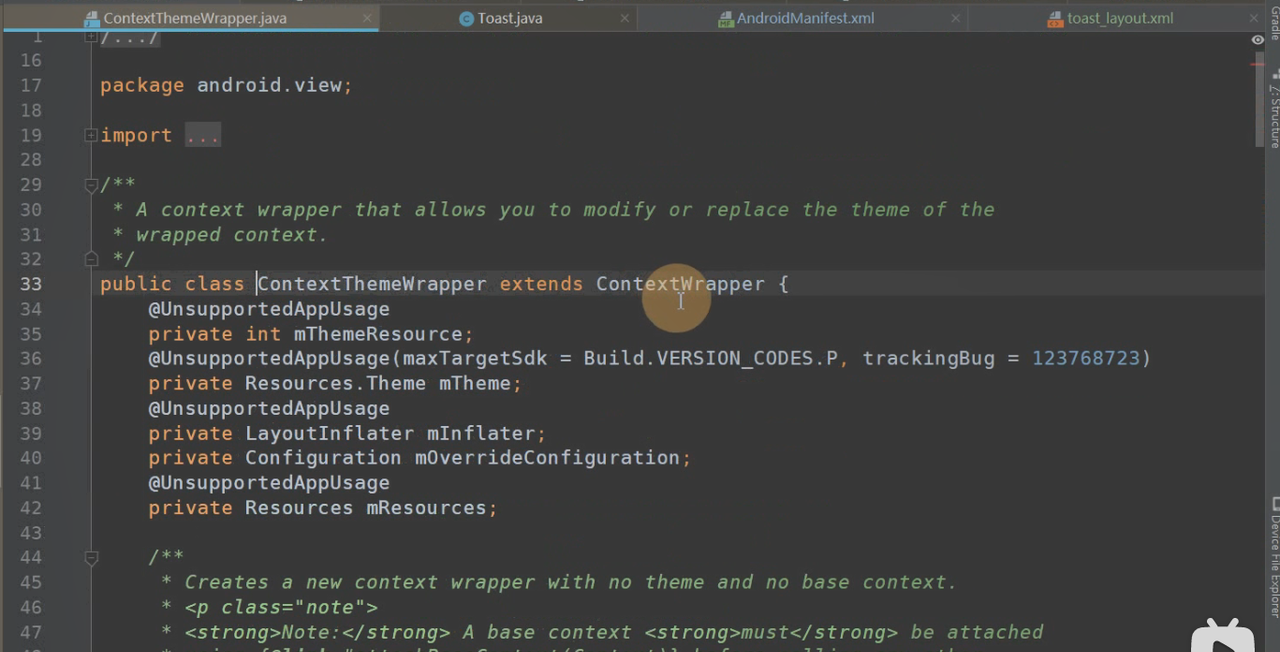Click the folded import ellipsis placeholder
The height and width of the screenshot is (652, 1280).
(202, 135)
